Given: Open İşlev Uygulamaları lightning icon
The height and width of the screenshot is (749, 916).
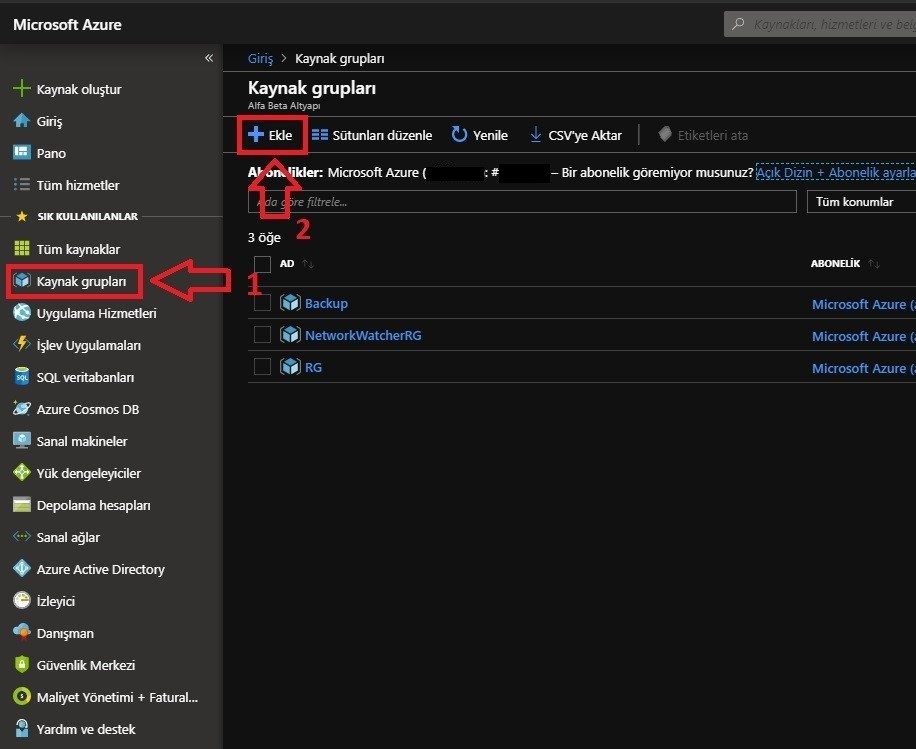Looking at the screenshot, I should click(22, 345).
